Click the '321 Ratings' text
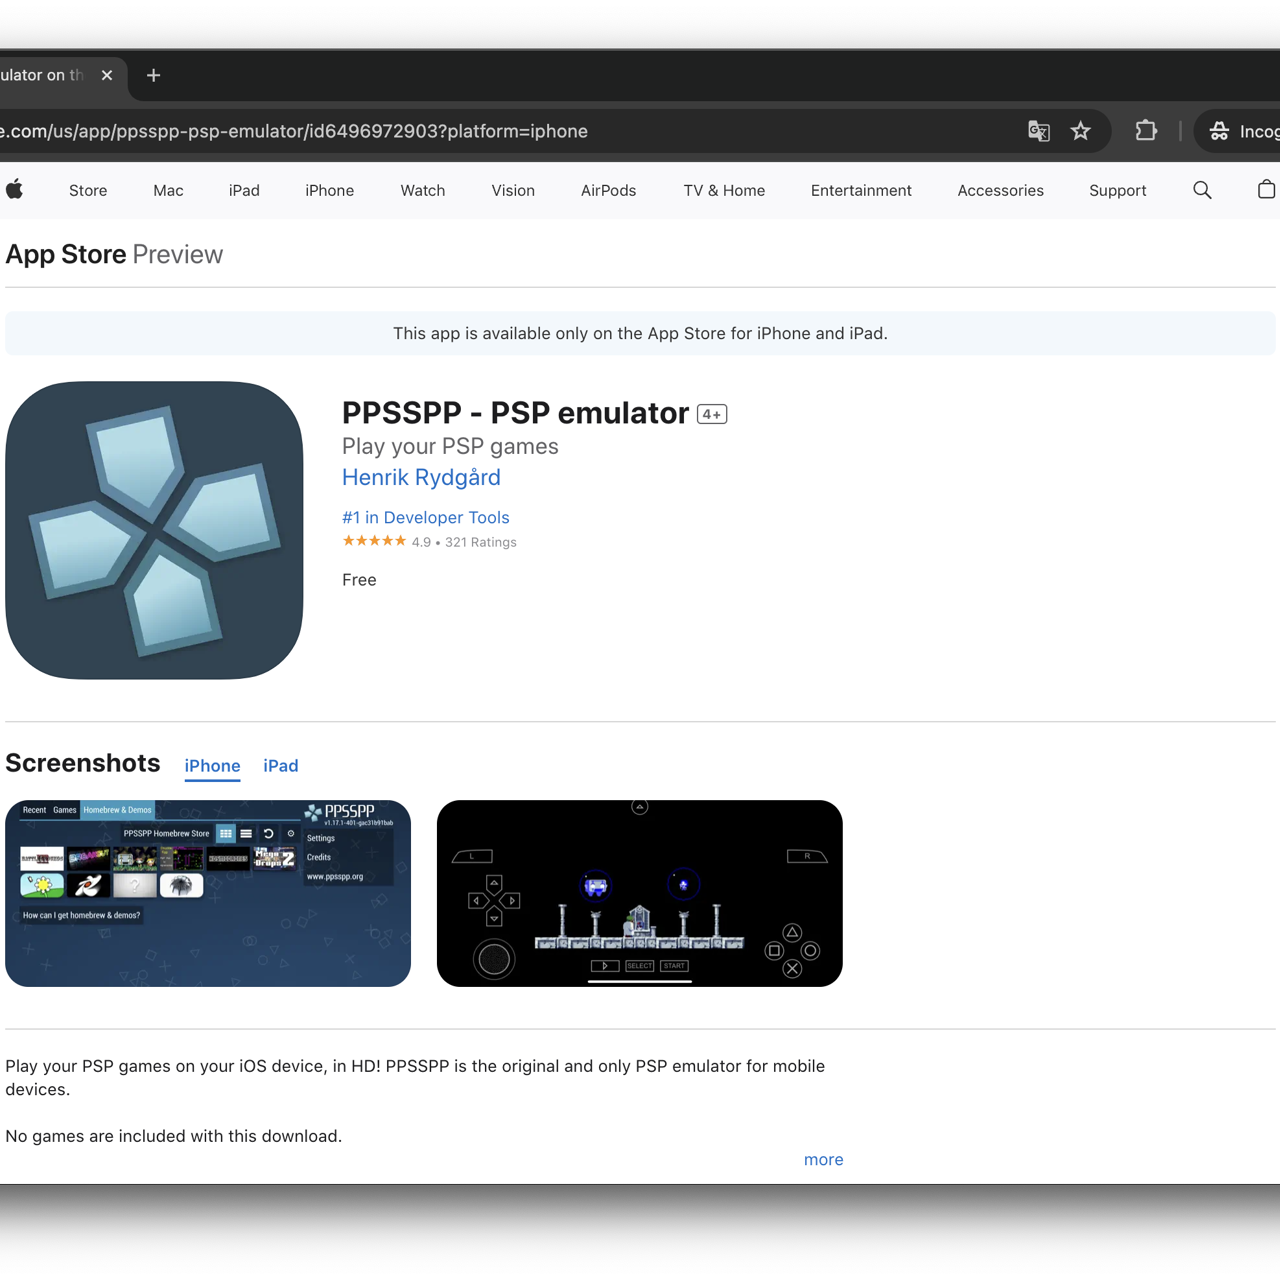 click(x=481, y=542)
